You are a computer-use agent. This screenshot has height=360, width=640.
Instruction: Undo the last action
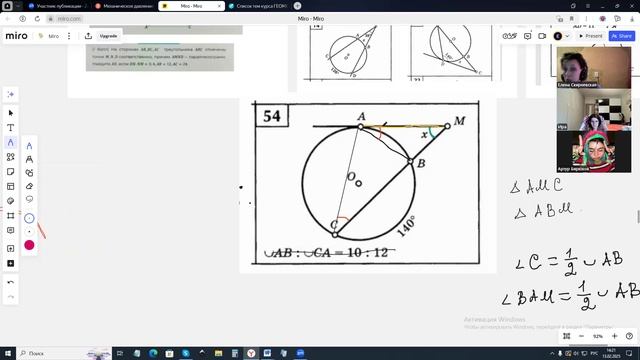click(11, 282)
